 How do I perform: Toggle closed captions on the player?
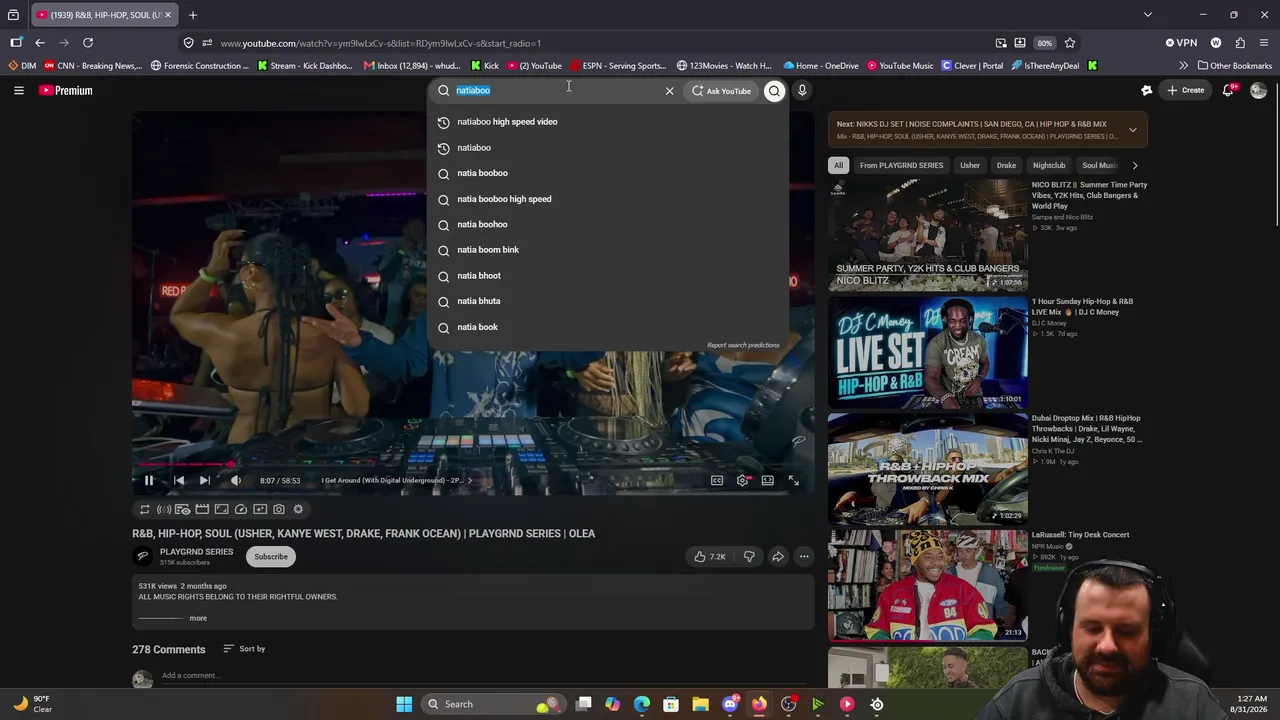[x=717, y=481]
